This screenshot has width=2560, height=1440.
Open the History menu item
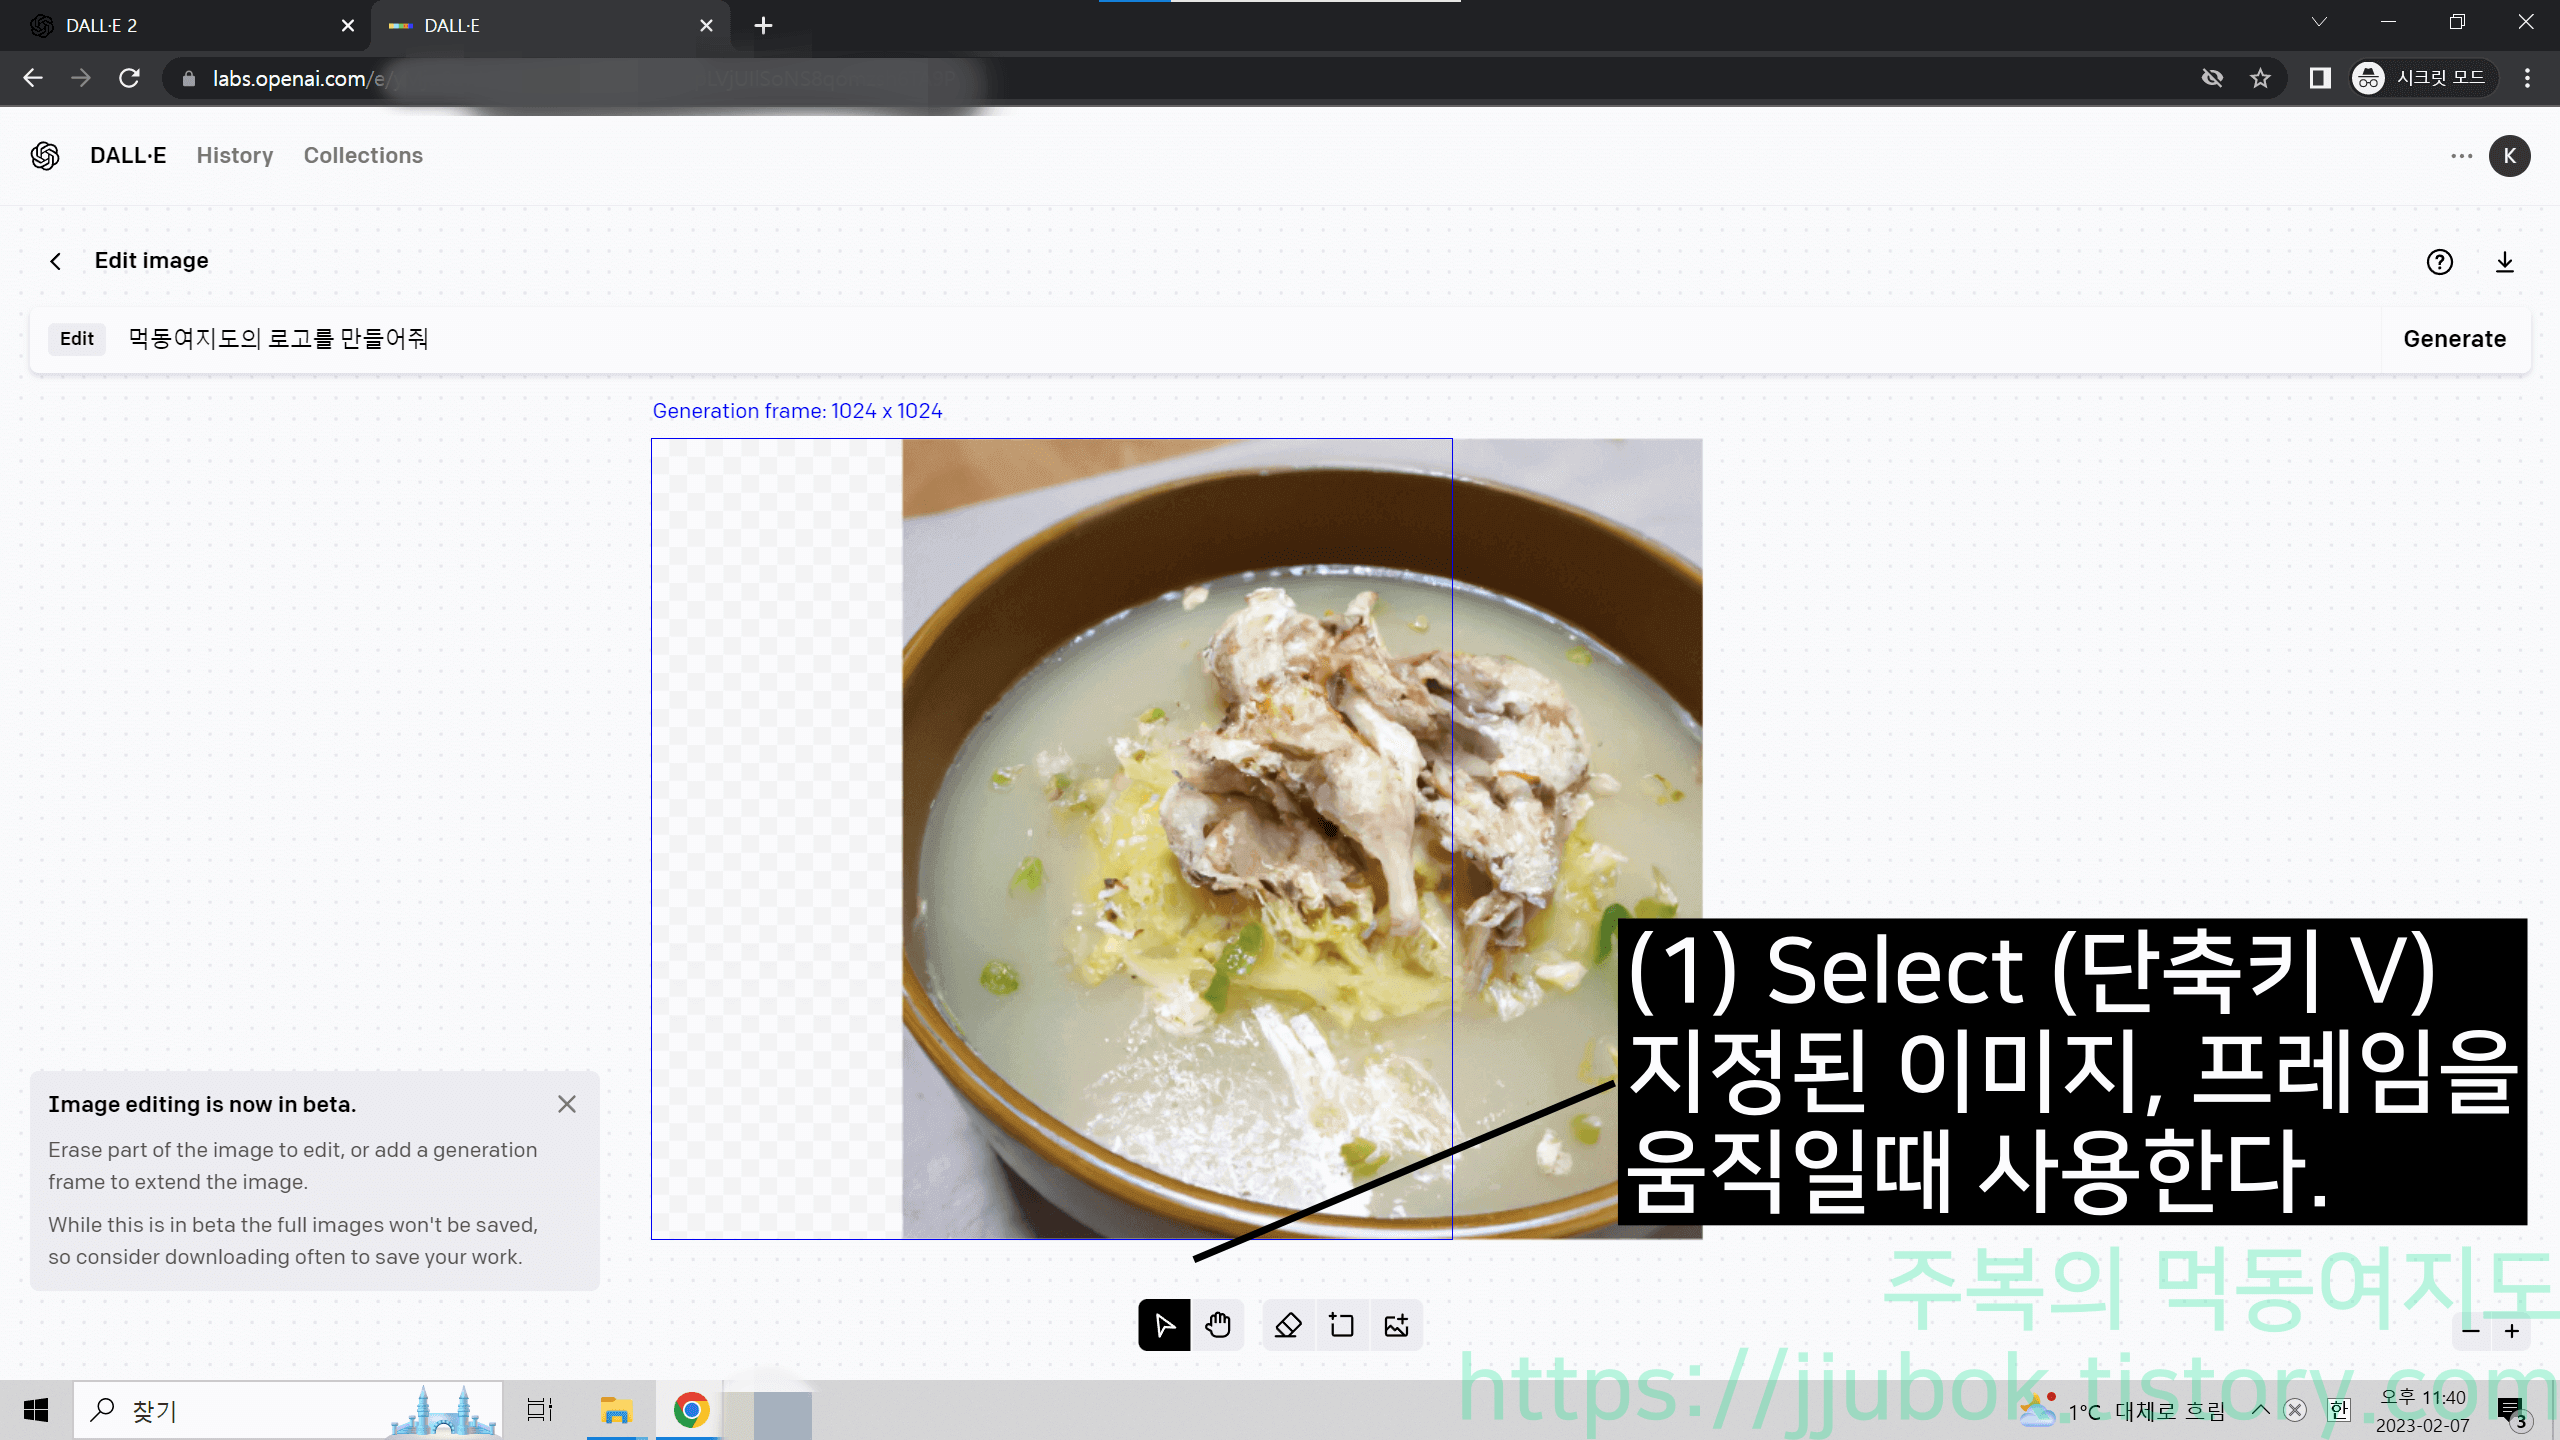point(234,156)
